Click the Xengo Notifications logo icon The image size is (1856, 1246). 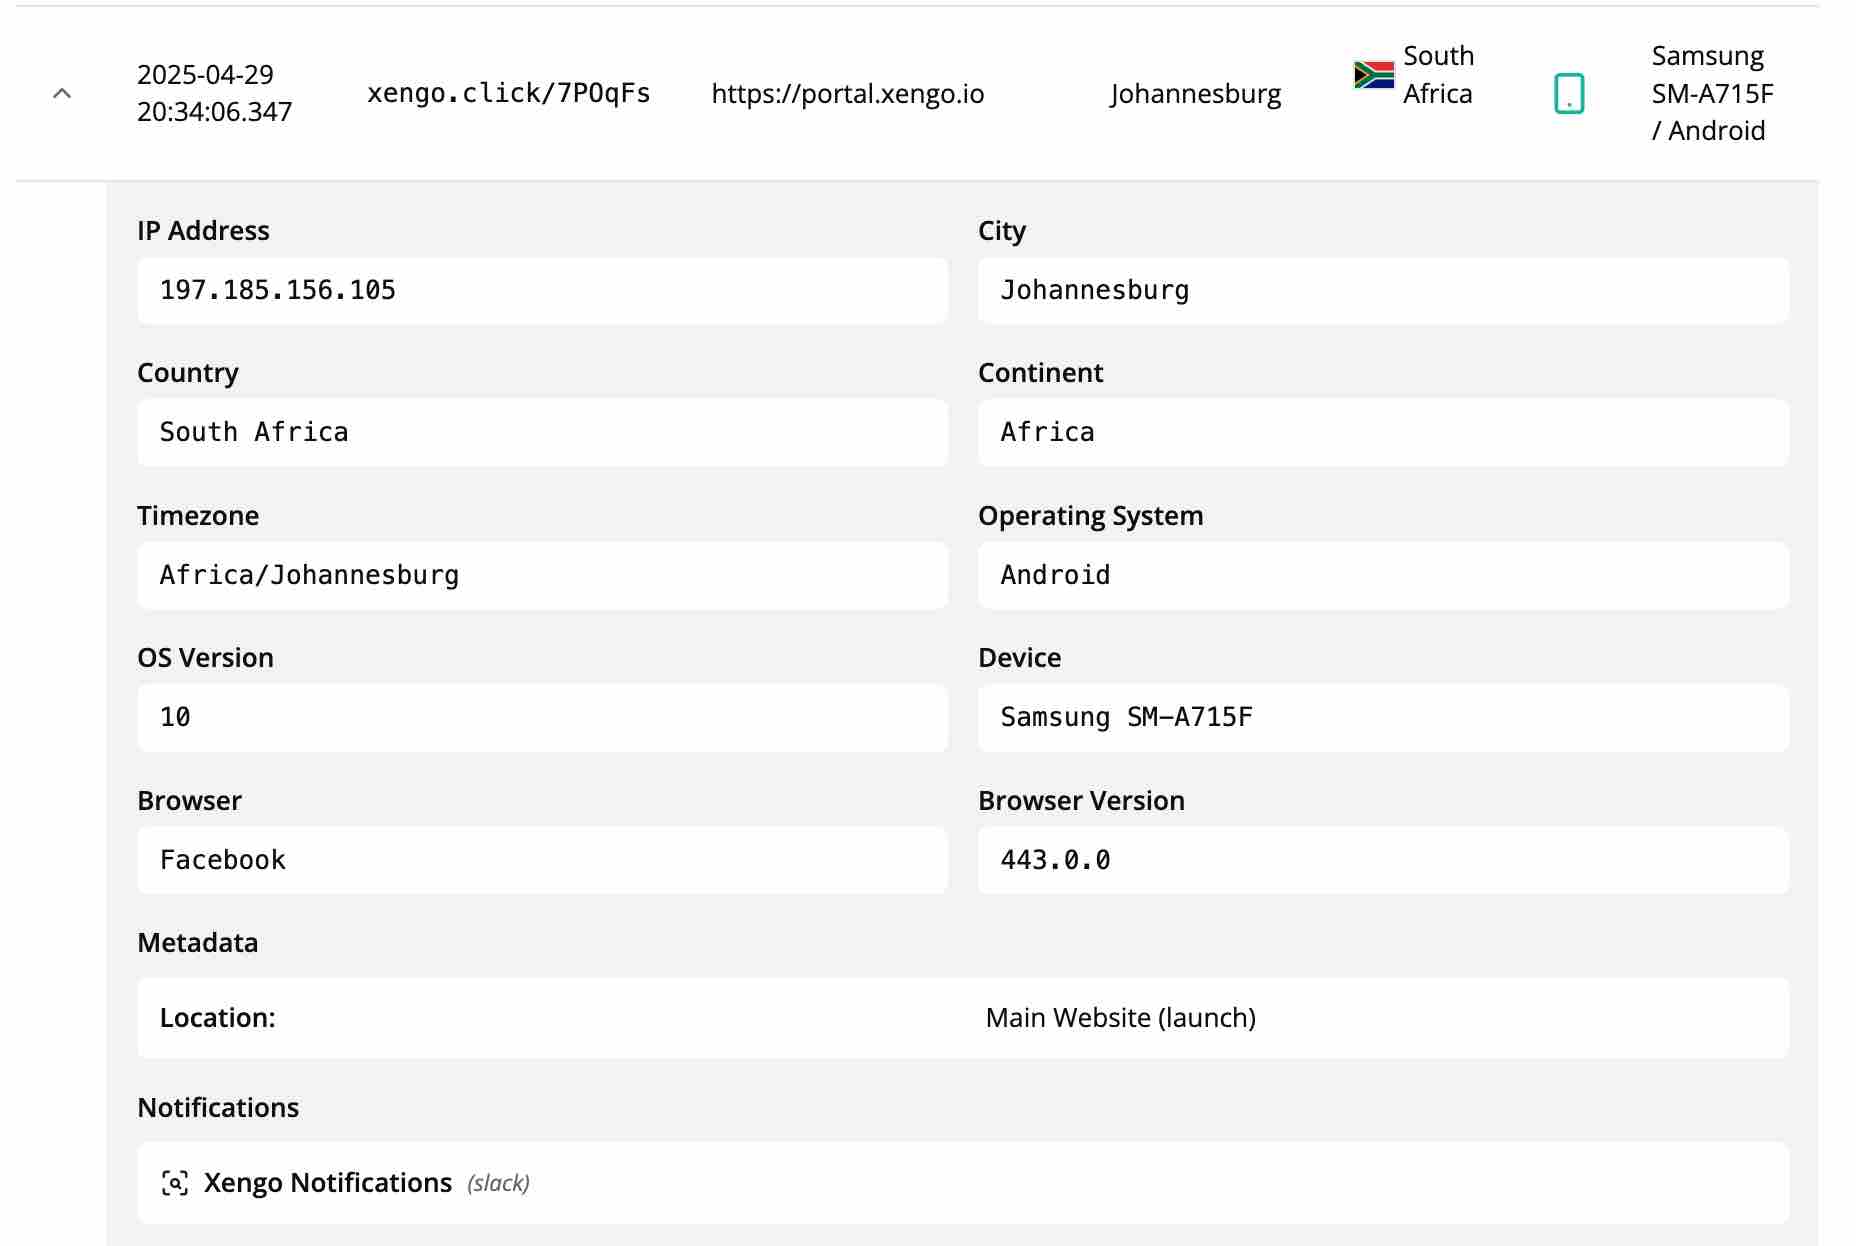175,1181
